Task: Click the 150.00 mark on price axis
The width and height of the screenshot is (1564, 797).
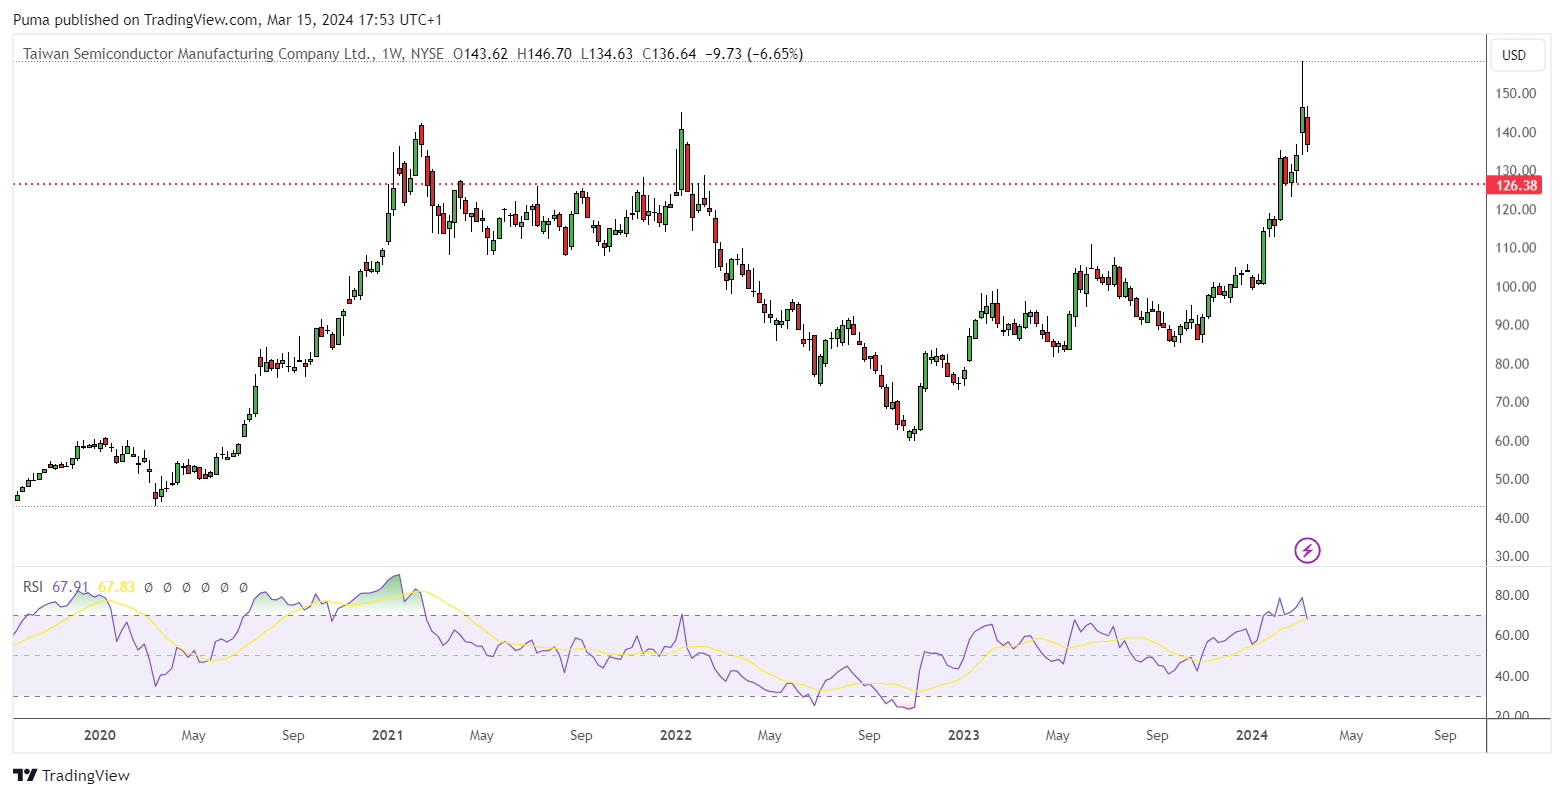Action: [1515, 94]
